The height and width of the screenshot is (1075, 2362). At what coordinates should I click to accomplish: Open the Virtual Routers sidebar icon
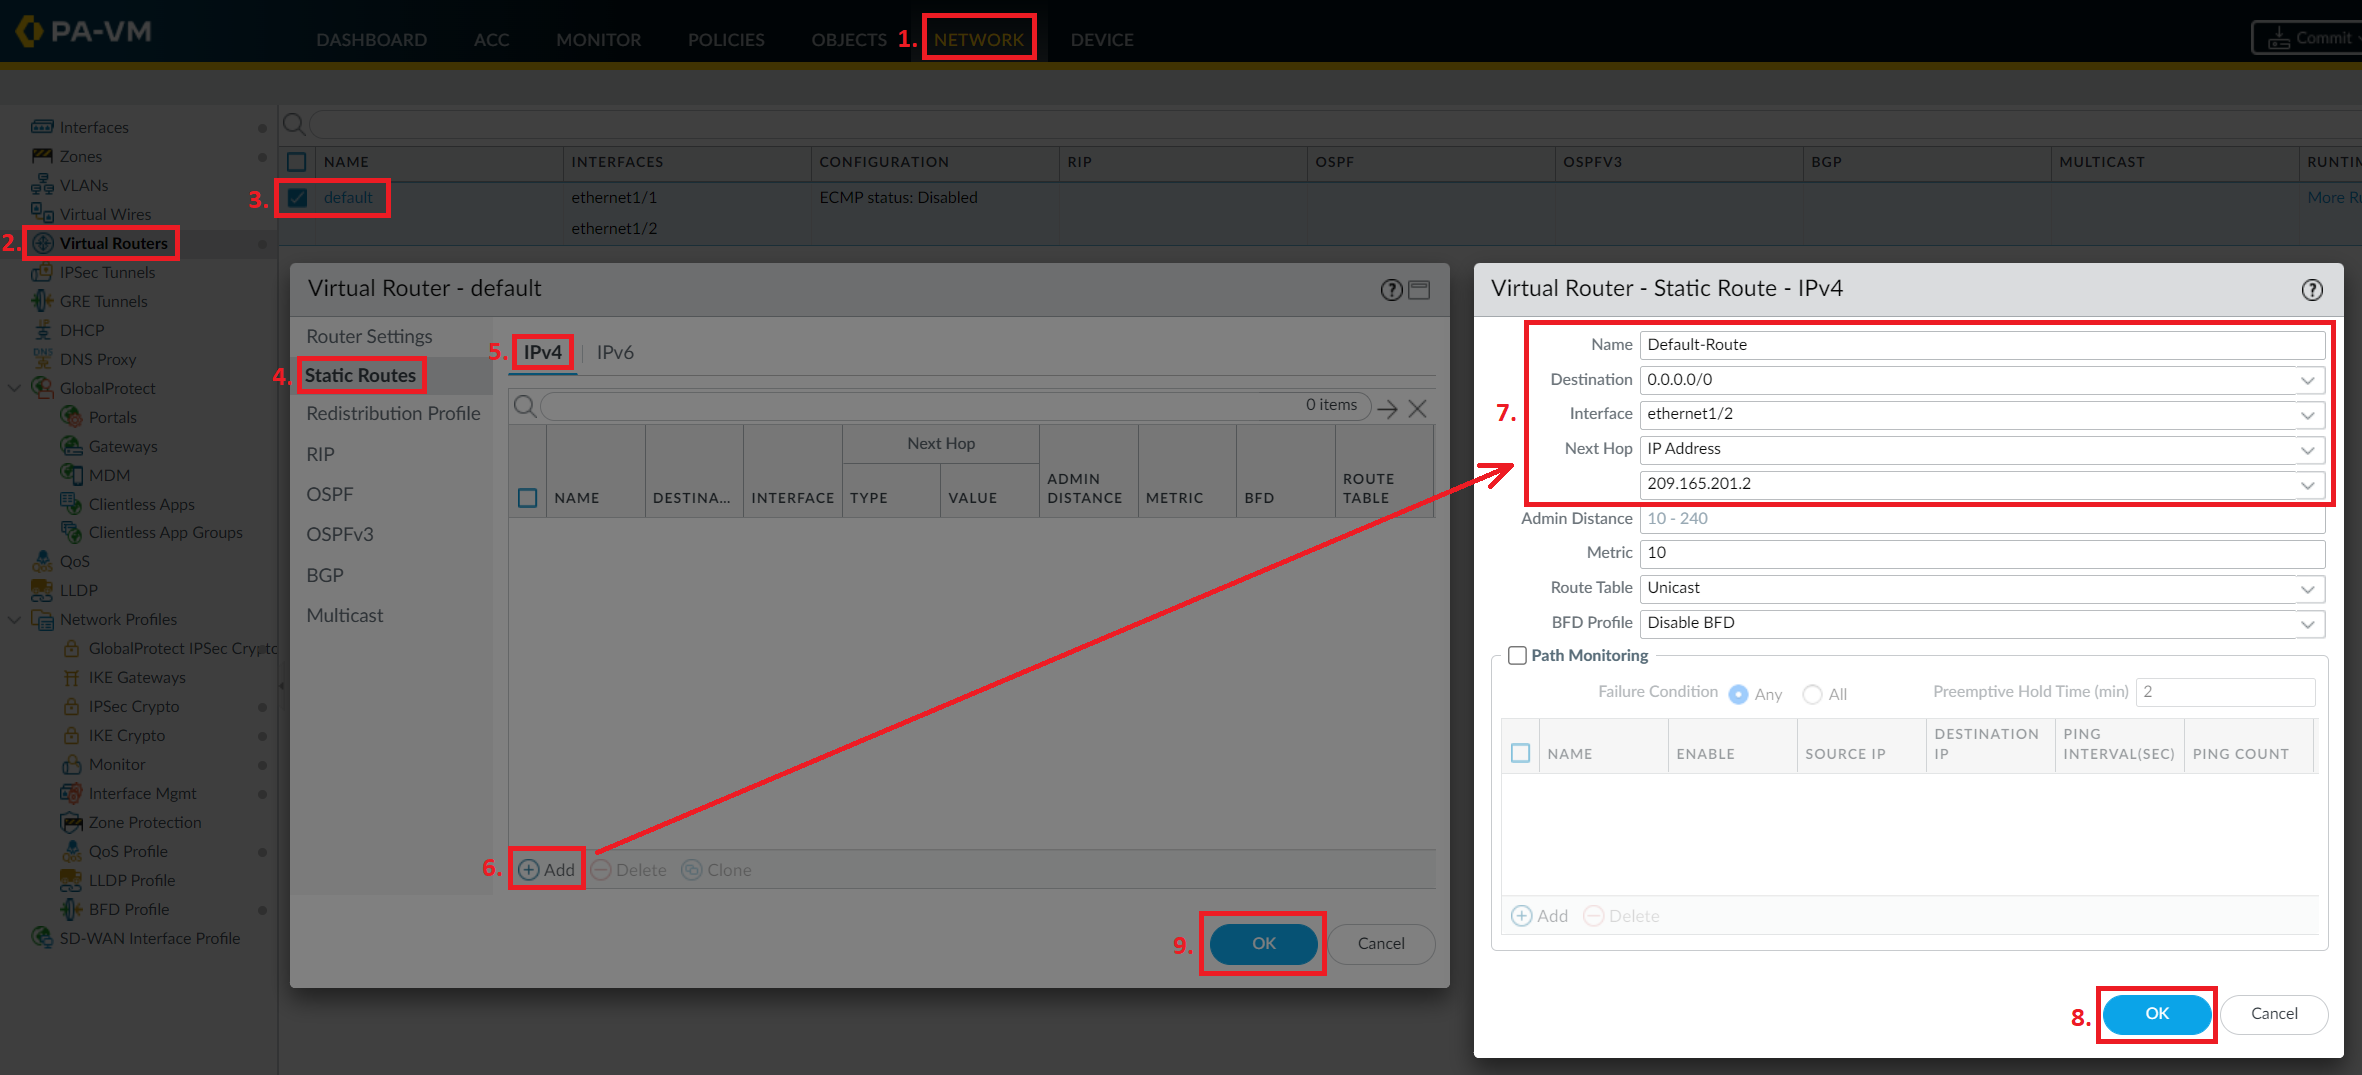pos(43,243)
